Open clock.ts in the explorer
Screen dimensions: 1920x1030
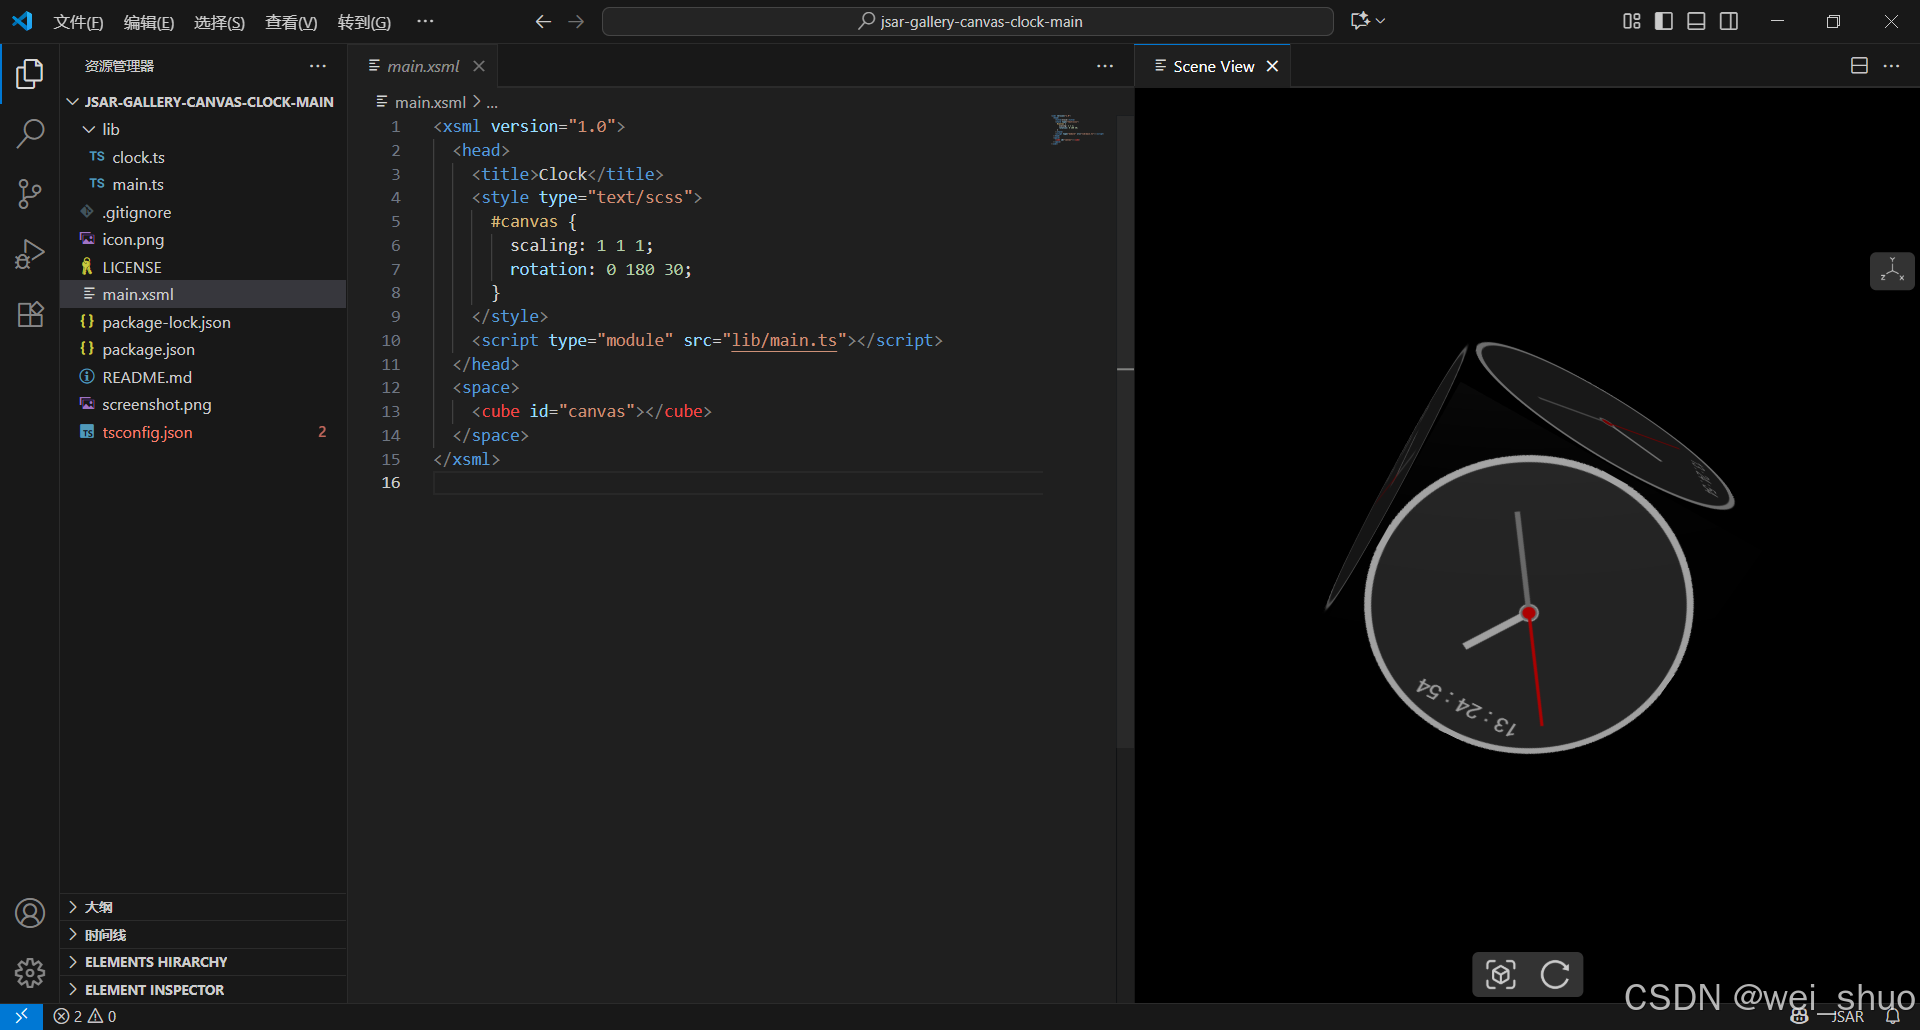pos(203,157)
